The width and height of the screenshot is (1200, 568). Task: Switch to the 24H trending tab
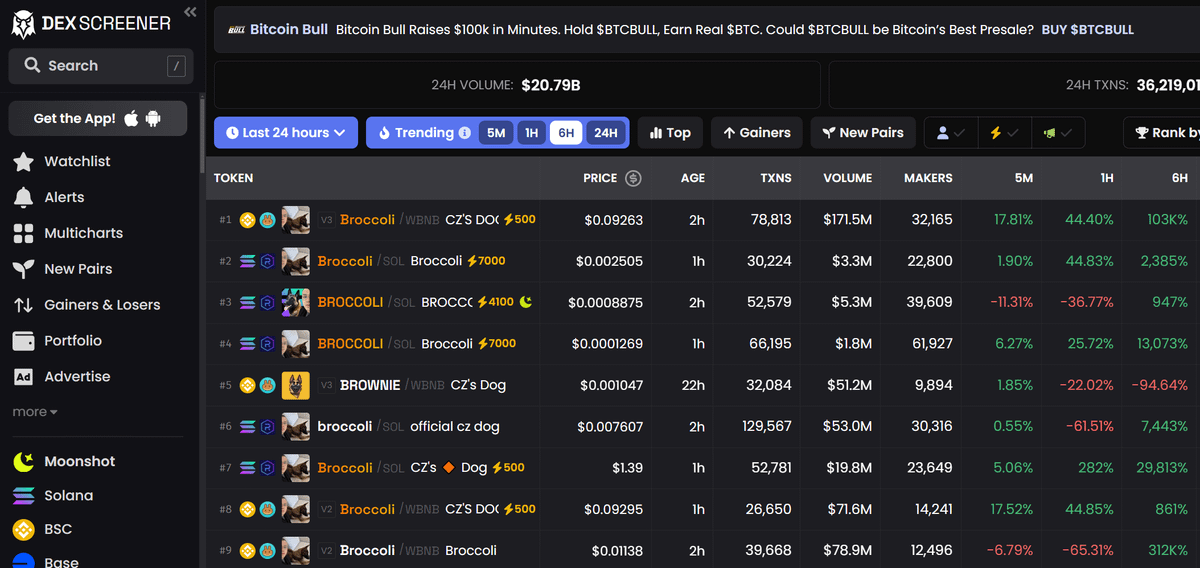point(605,133)
